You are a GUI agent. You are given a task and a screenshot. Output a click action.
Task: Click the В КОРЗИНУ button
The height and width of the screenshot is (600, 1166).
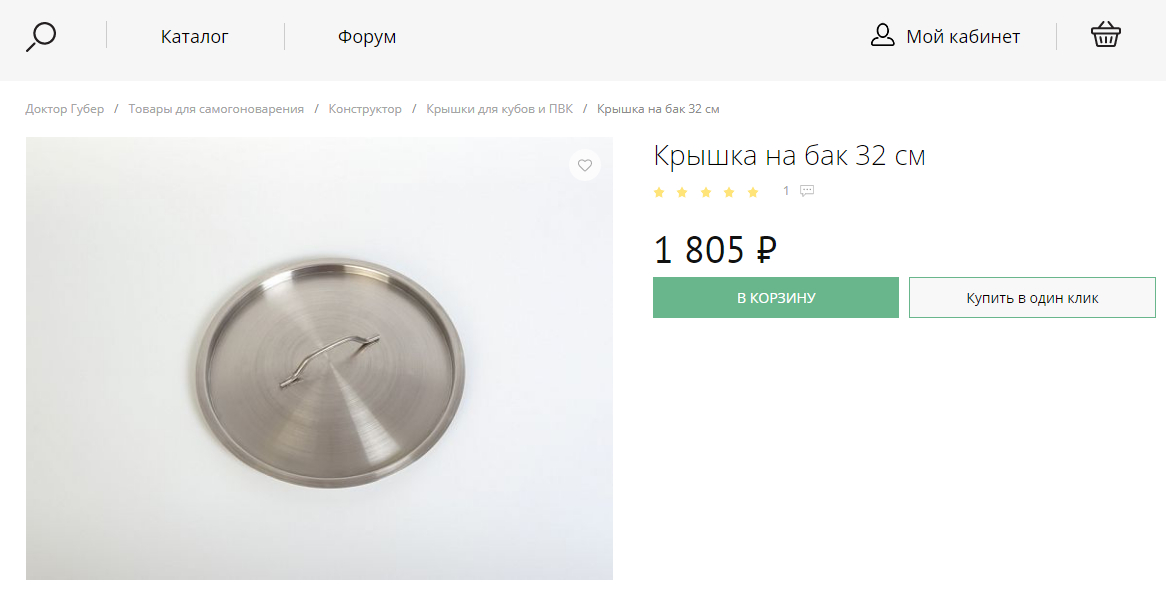776,297
